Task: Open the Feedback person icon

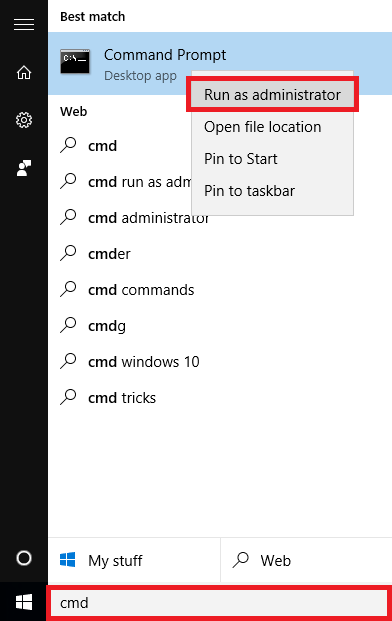Action: [24, 168]
